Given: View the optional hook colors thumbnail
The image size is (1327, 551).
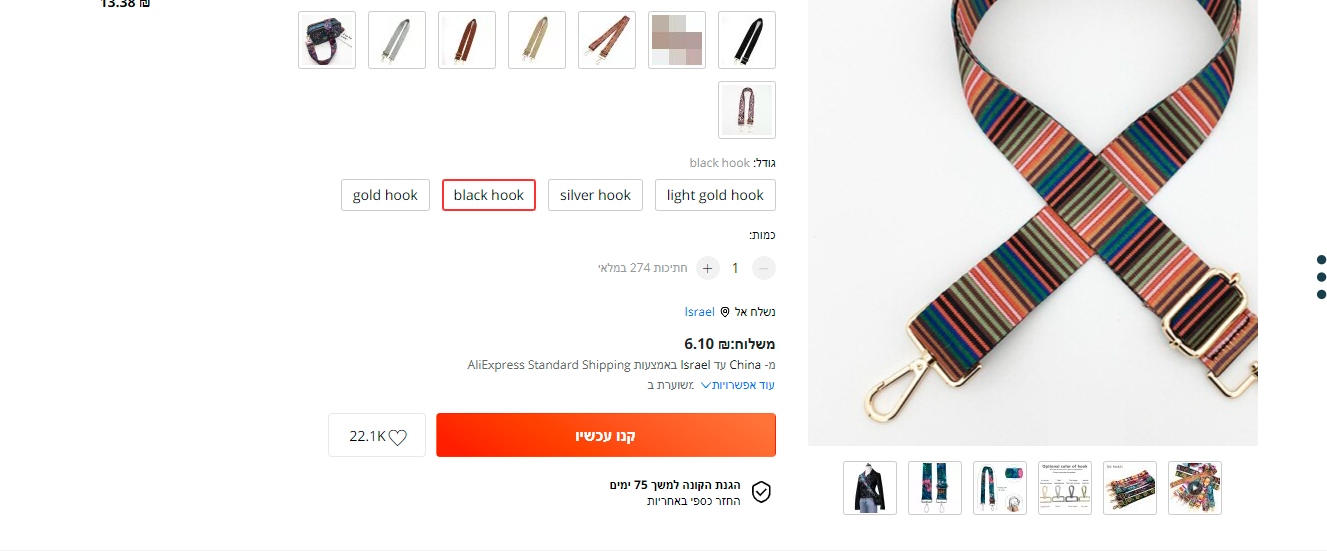Looking at the screenshot, I should pyautogui.click(x=1065, y=488).
